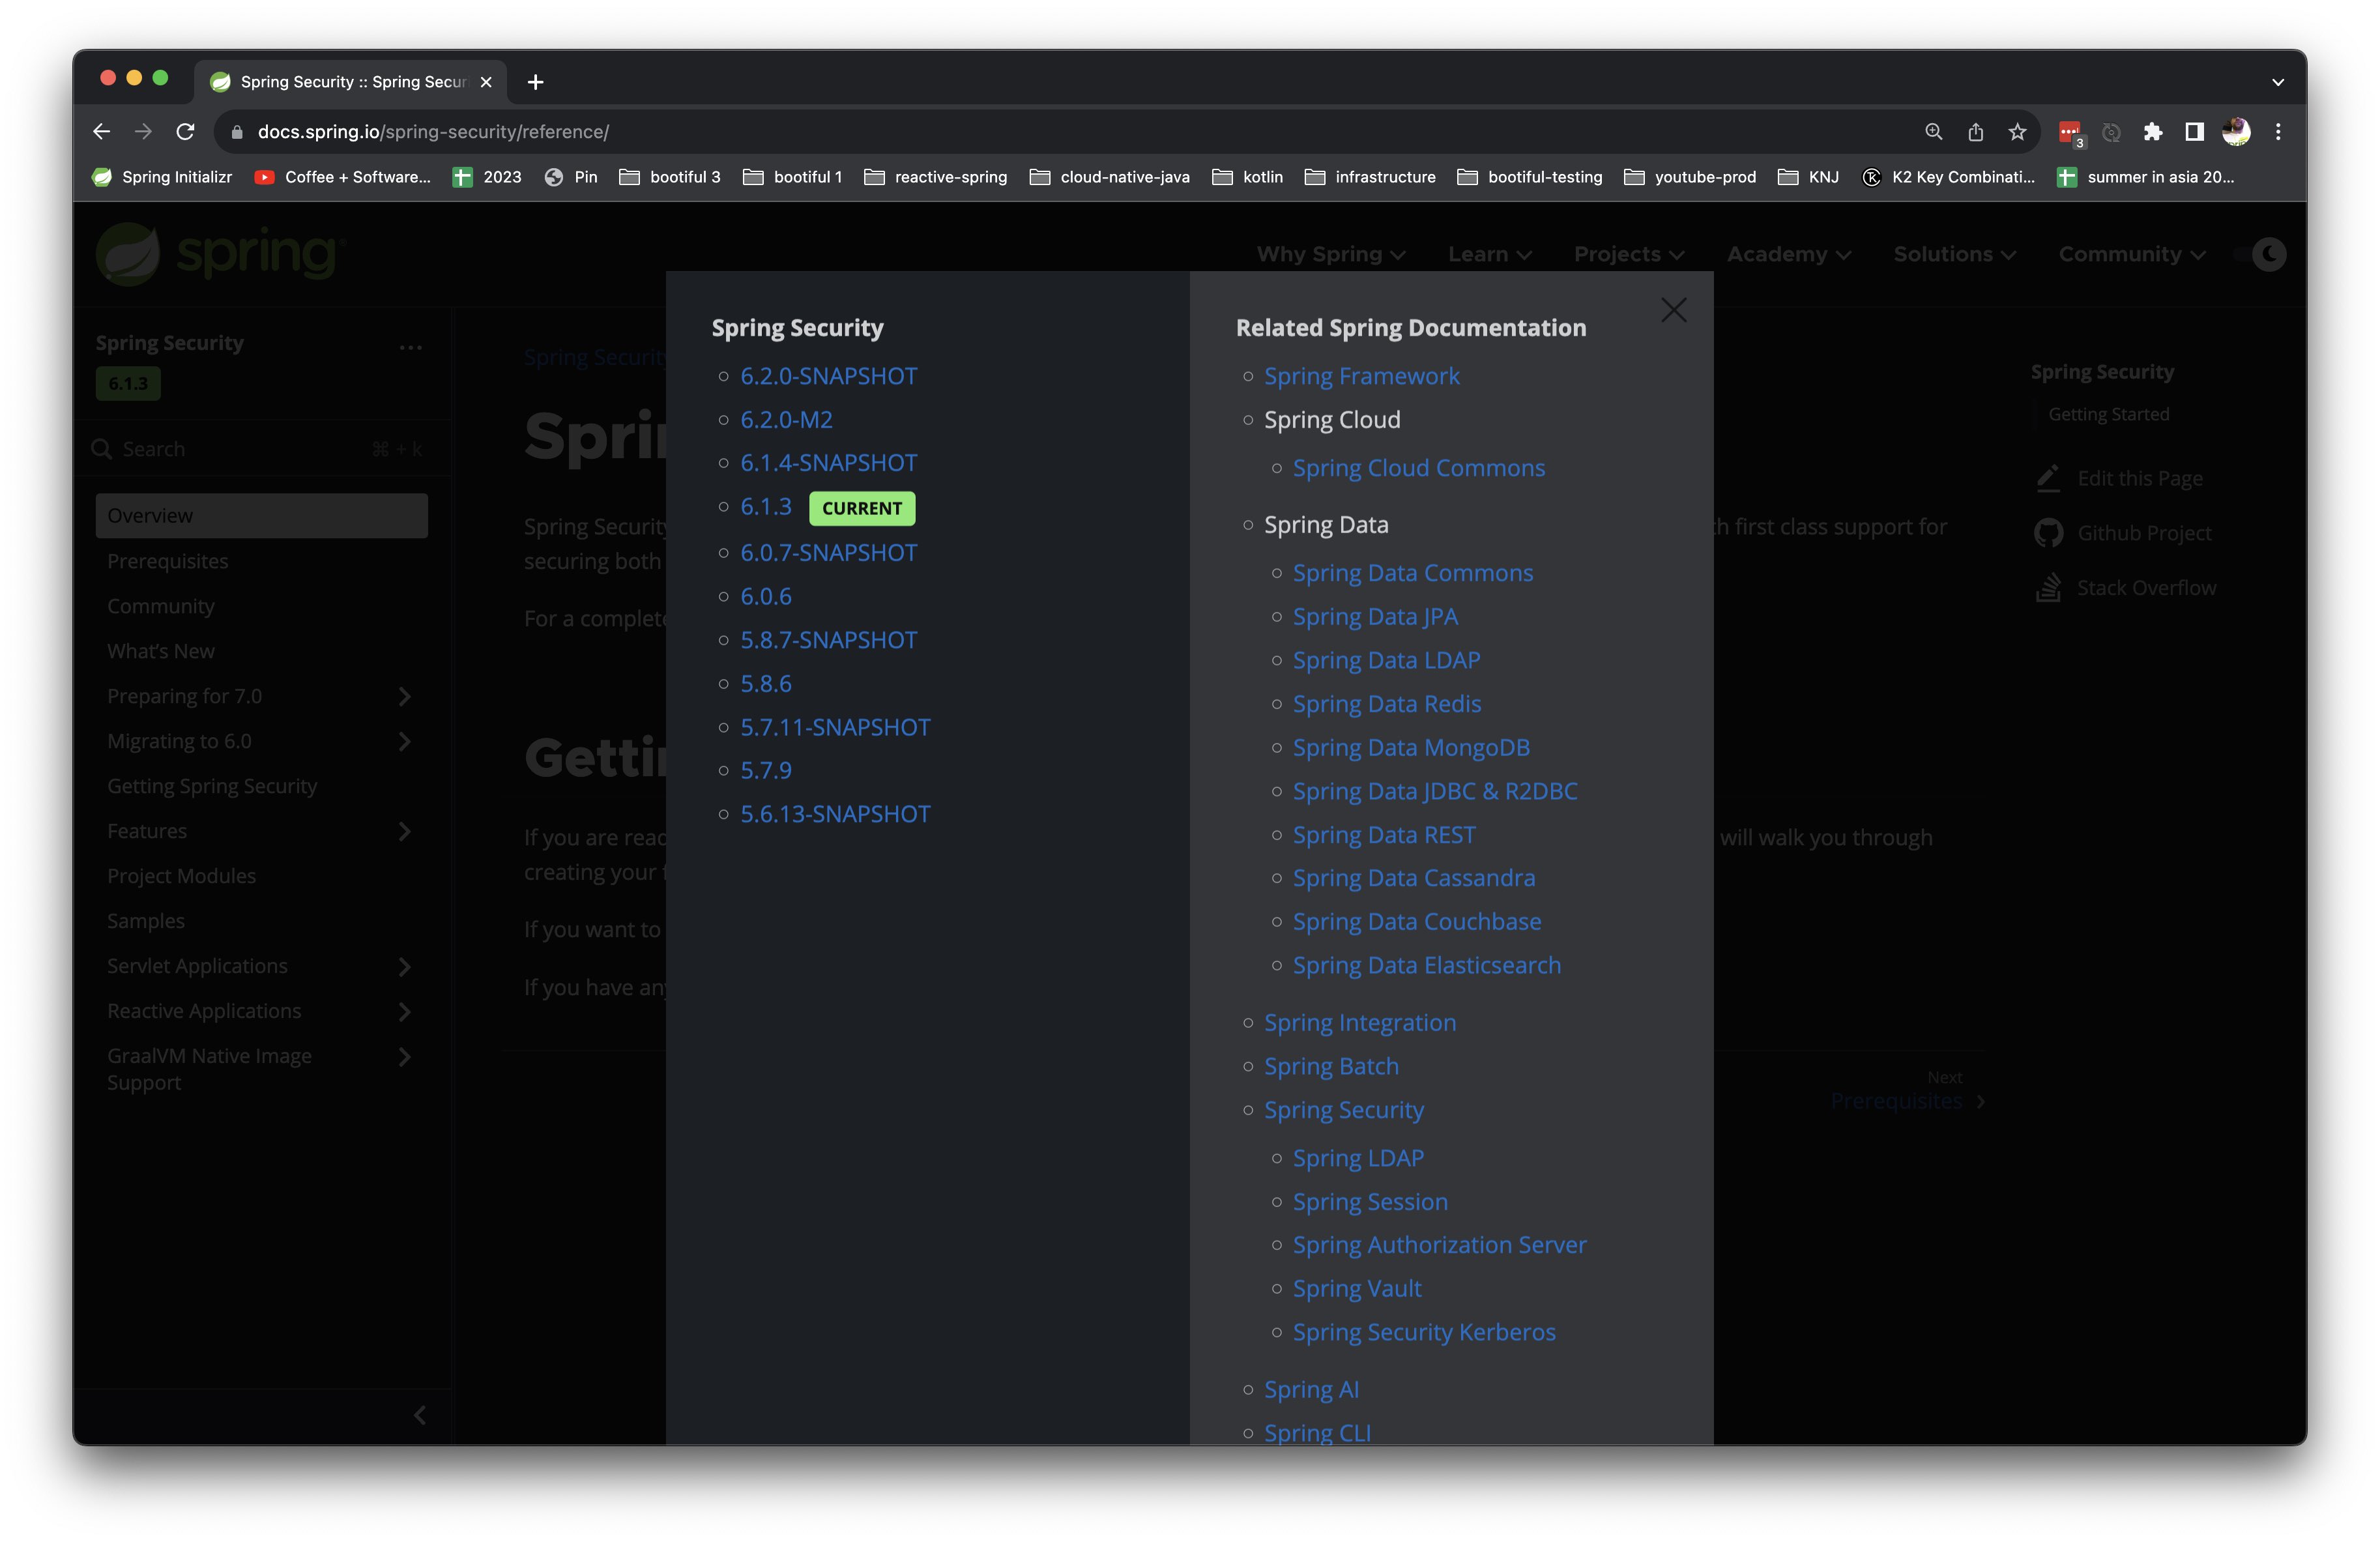Screen dimensions: 2380x1542
Task: Open Coffee + Software bookmark
Action: click(343, 177)
